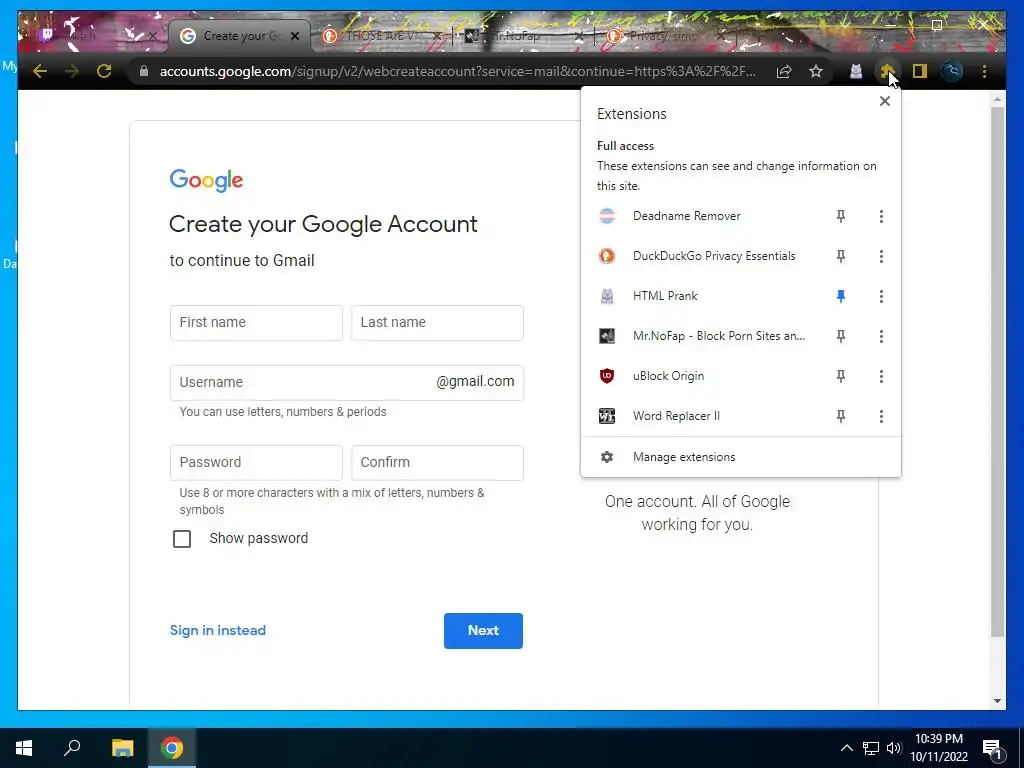1024x768 pixels.
Task: Show hidden system tray icons
Action: pos(846,748)
